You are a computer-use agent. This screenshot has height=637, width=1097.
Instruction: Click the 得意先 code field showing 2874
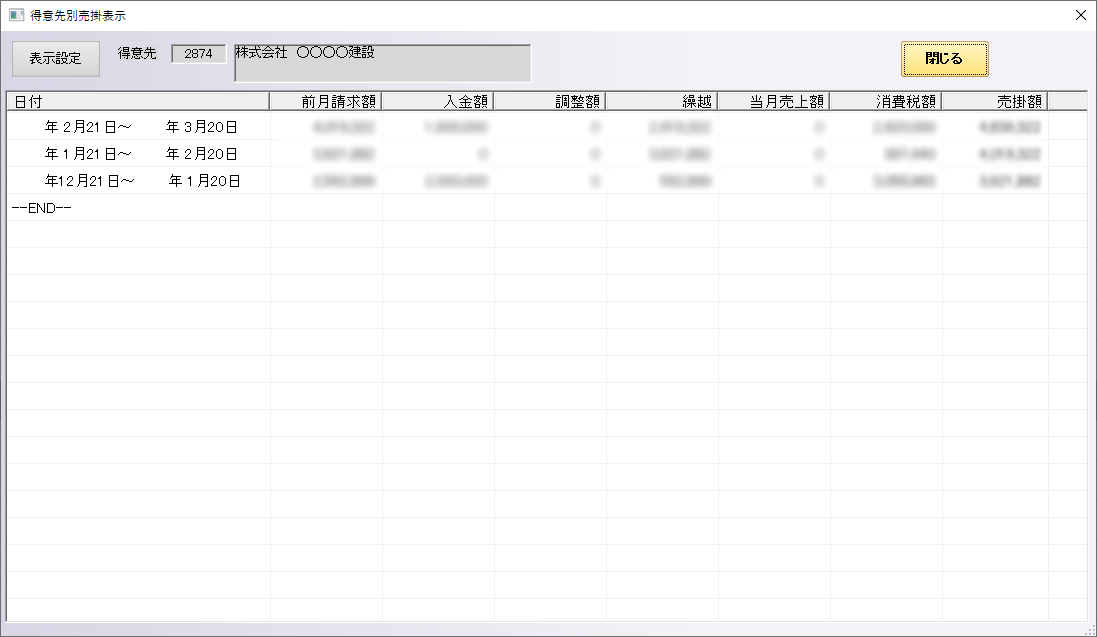tap(199, 54)
